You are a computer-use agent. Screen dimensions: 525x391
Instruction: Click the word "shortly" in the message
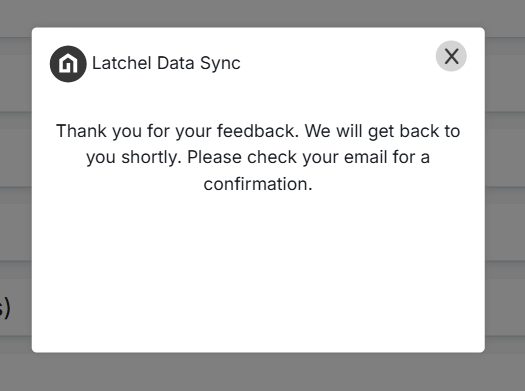point(151,157)
